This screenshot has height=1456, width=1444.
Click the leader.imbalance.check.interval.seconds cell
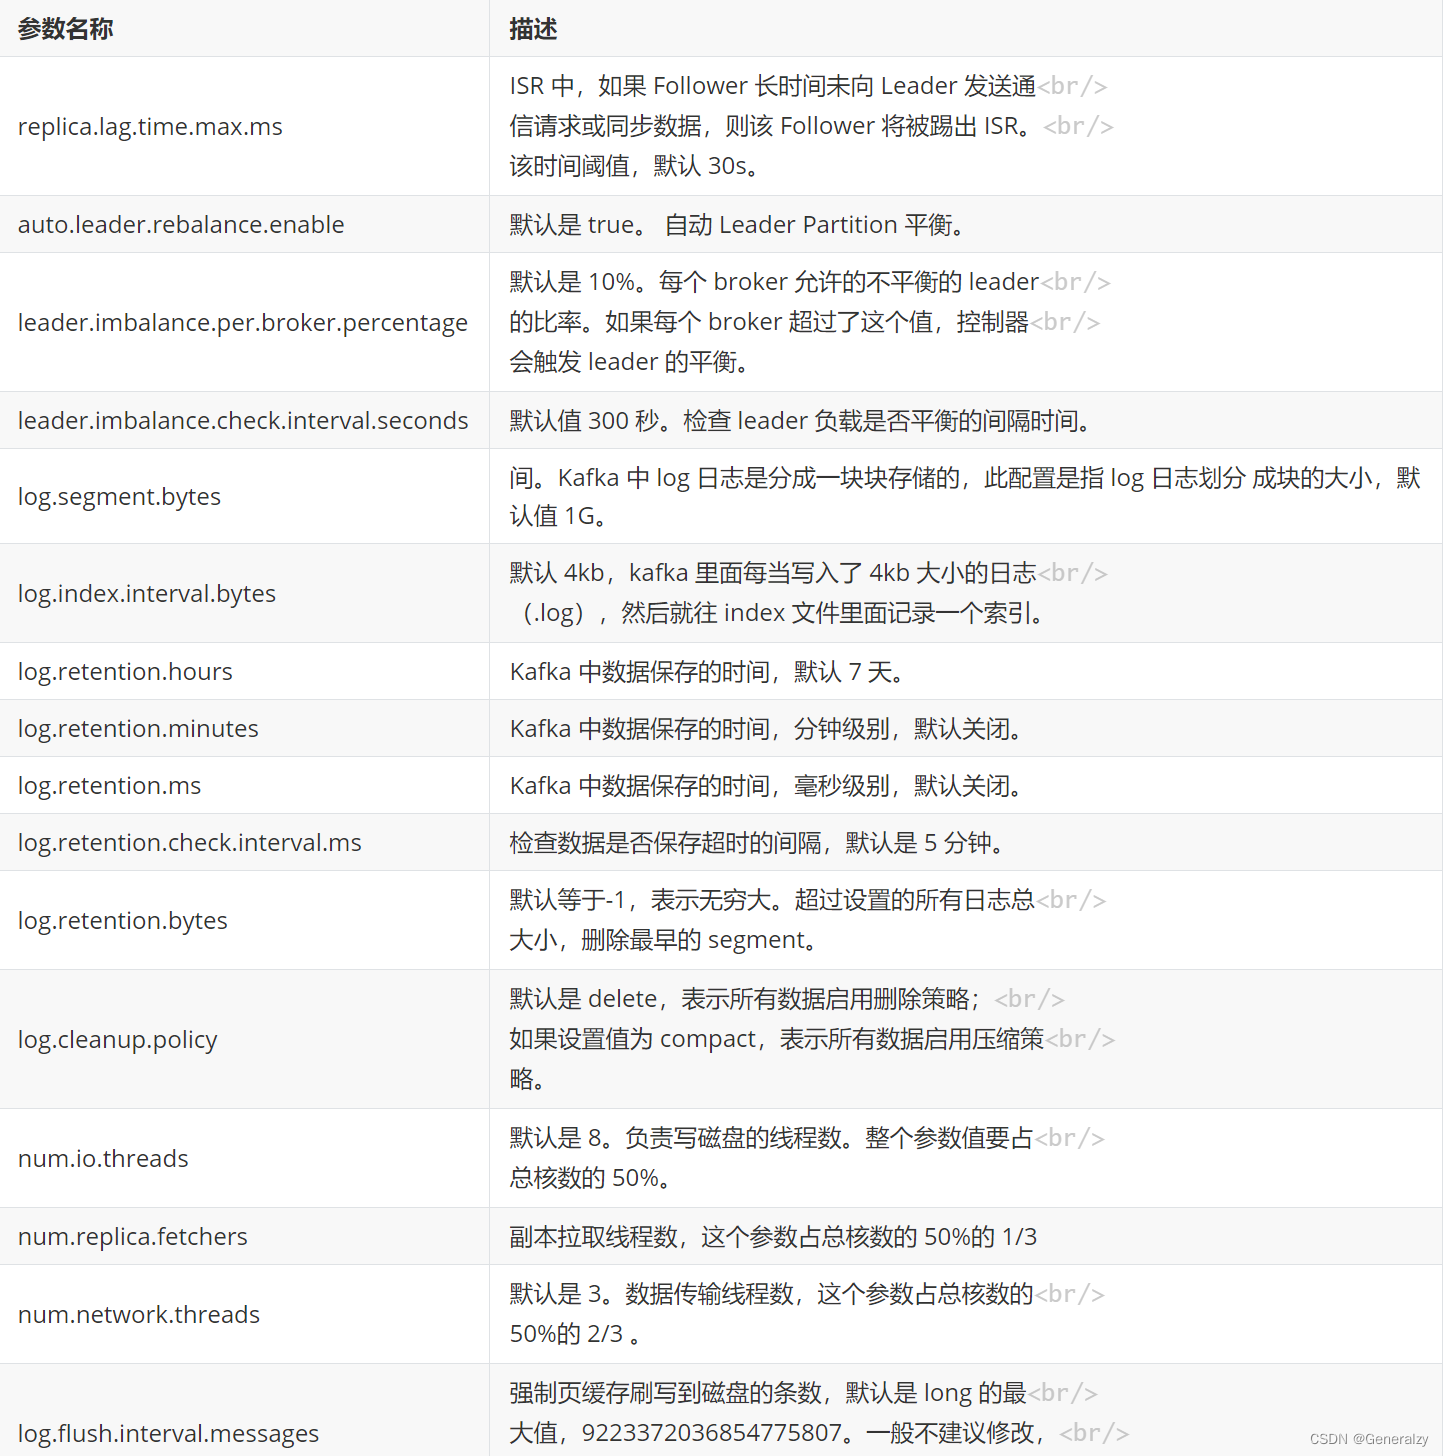coord(243,420)
